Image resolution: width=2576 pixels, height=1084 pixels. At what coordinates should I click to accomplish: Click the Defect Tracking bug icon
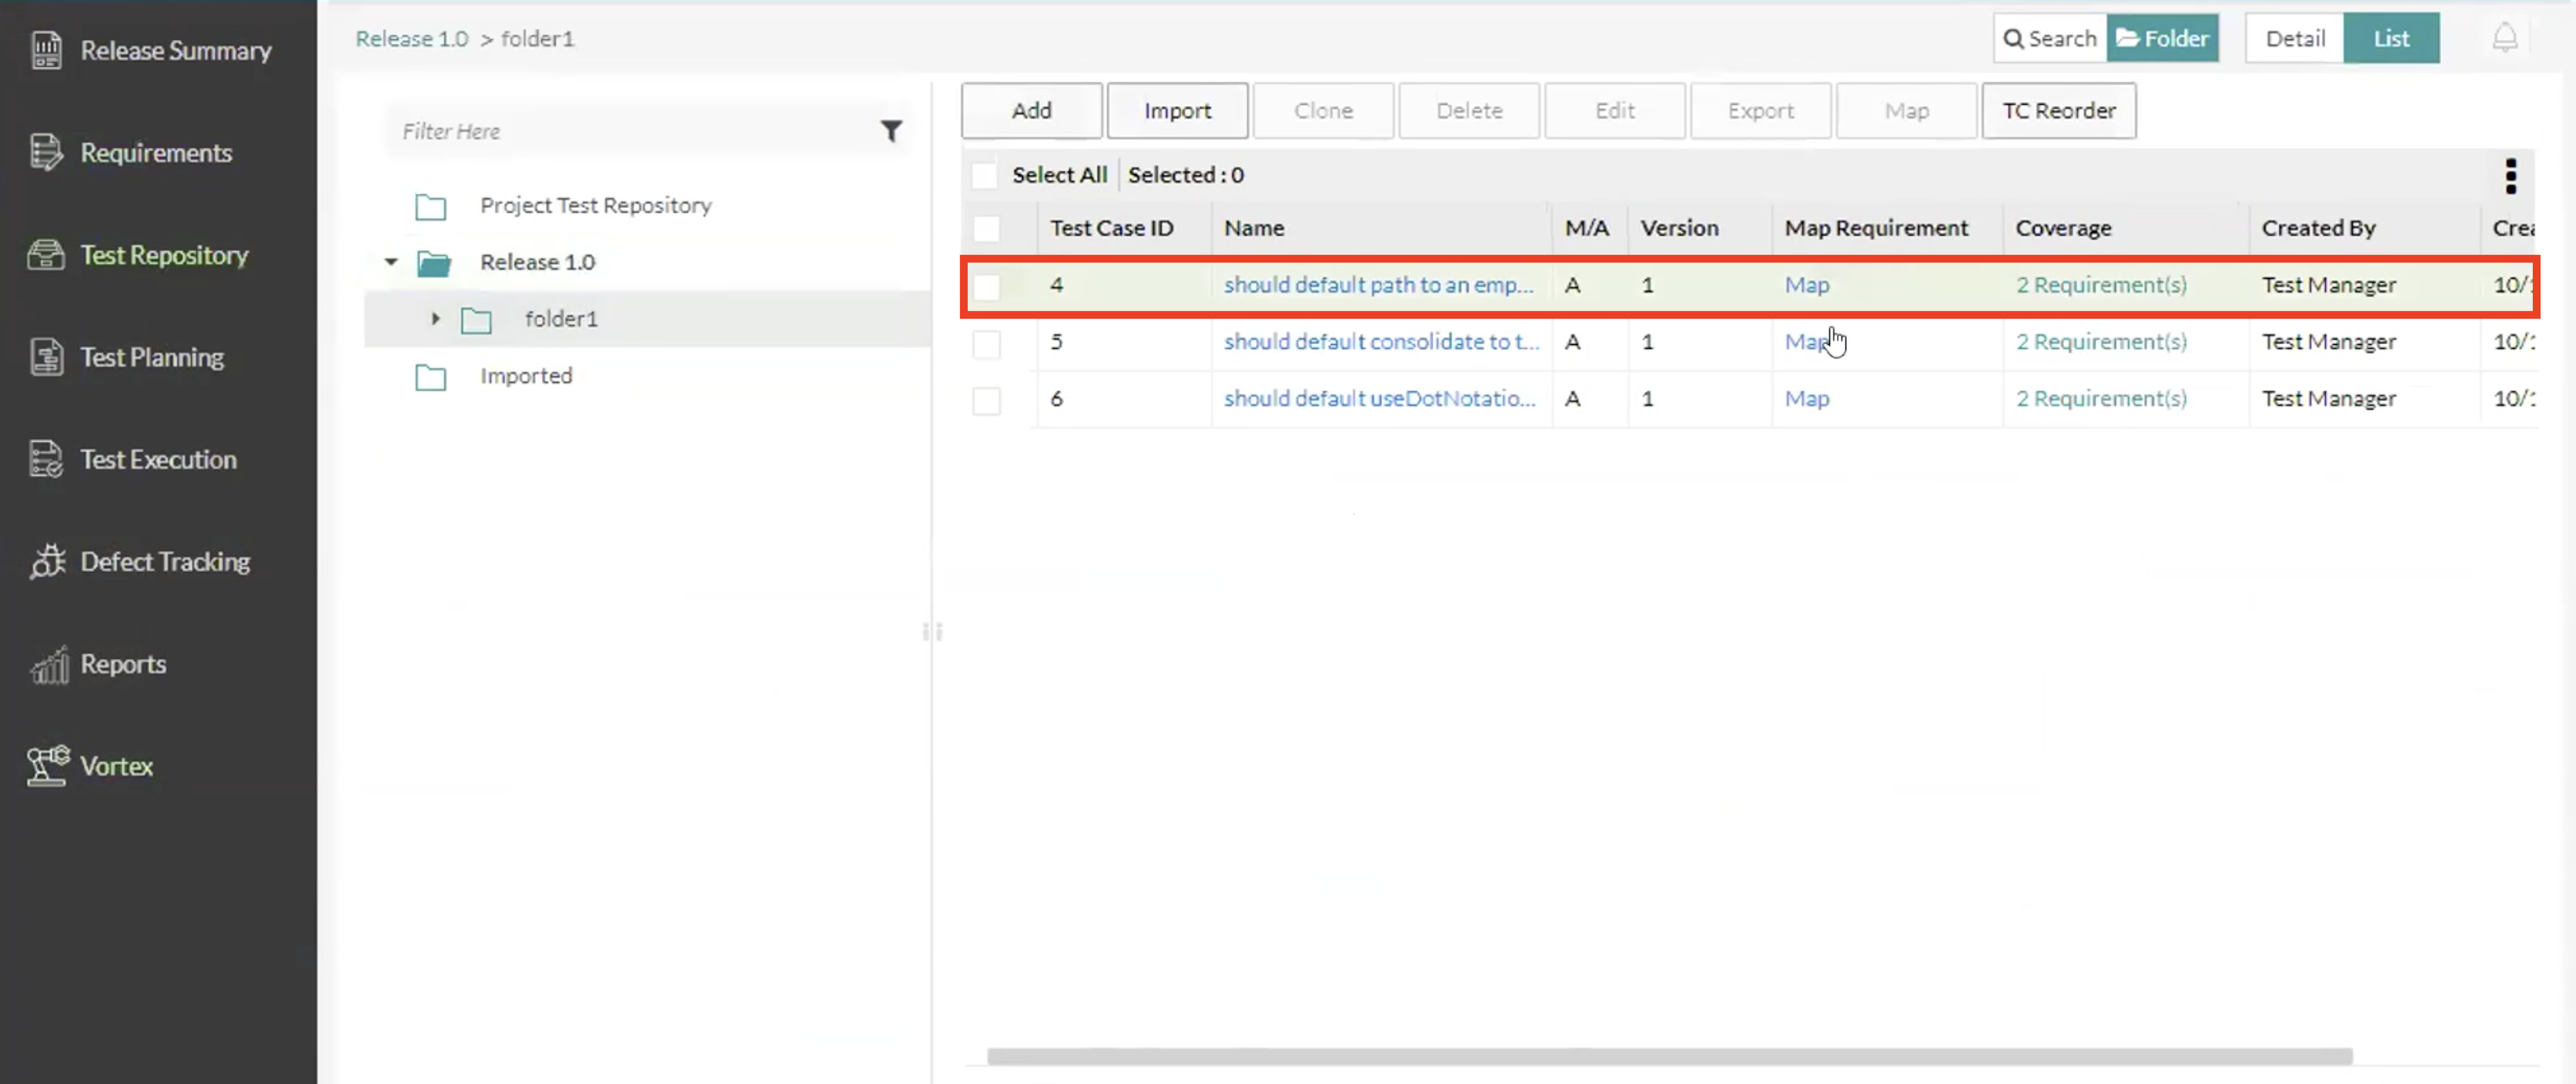click(x=46, y=562)
